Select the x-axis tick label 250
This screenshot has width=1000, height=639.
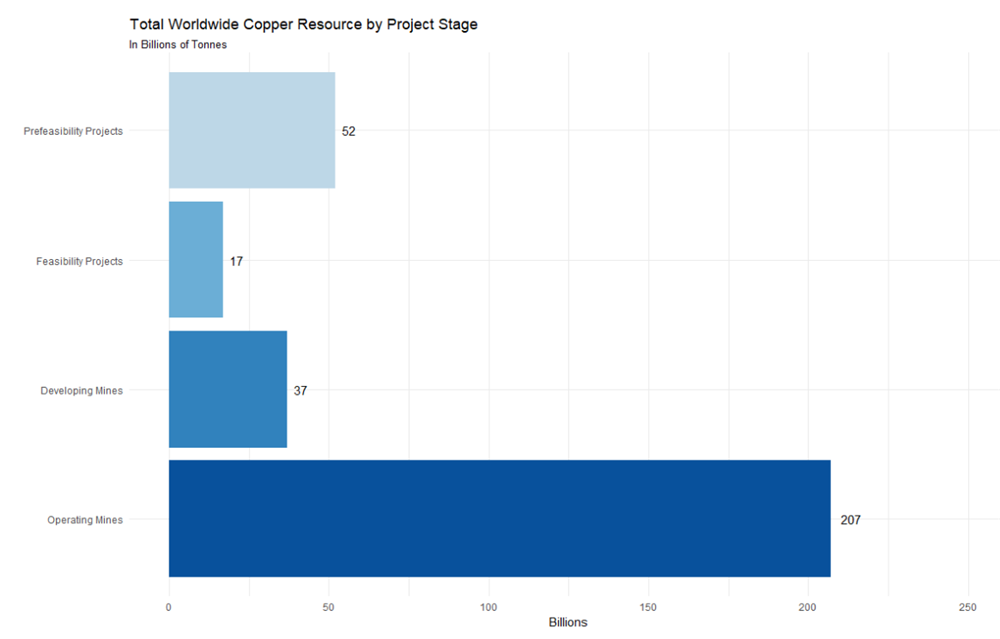tap(968, 607)
